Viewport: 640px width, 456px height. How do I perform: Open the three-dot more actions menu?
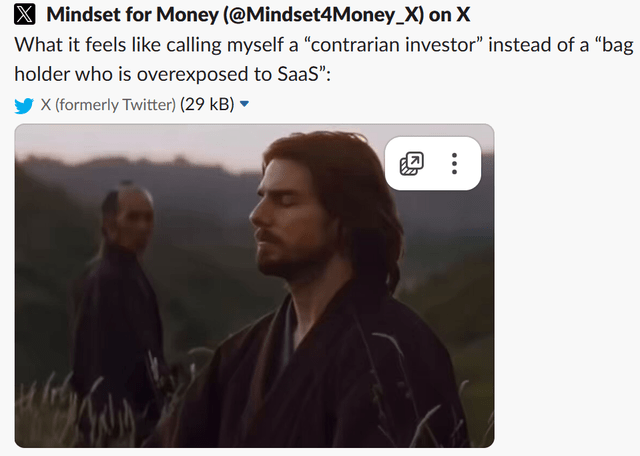(454, 164)
